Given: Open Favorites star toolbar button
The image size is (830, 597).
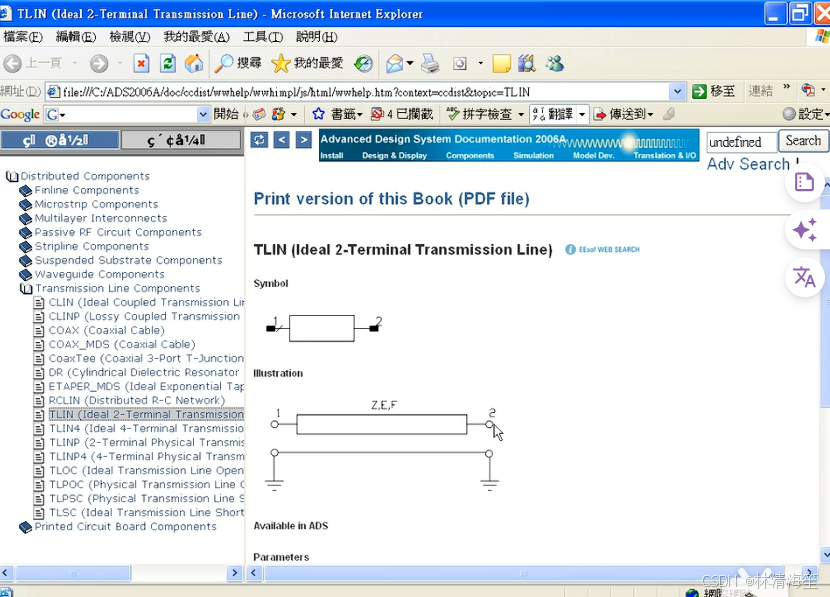Looking at the screenshot, I should [x=307, y=64].
